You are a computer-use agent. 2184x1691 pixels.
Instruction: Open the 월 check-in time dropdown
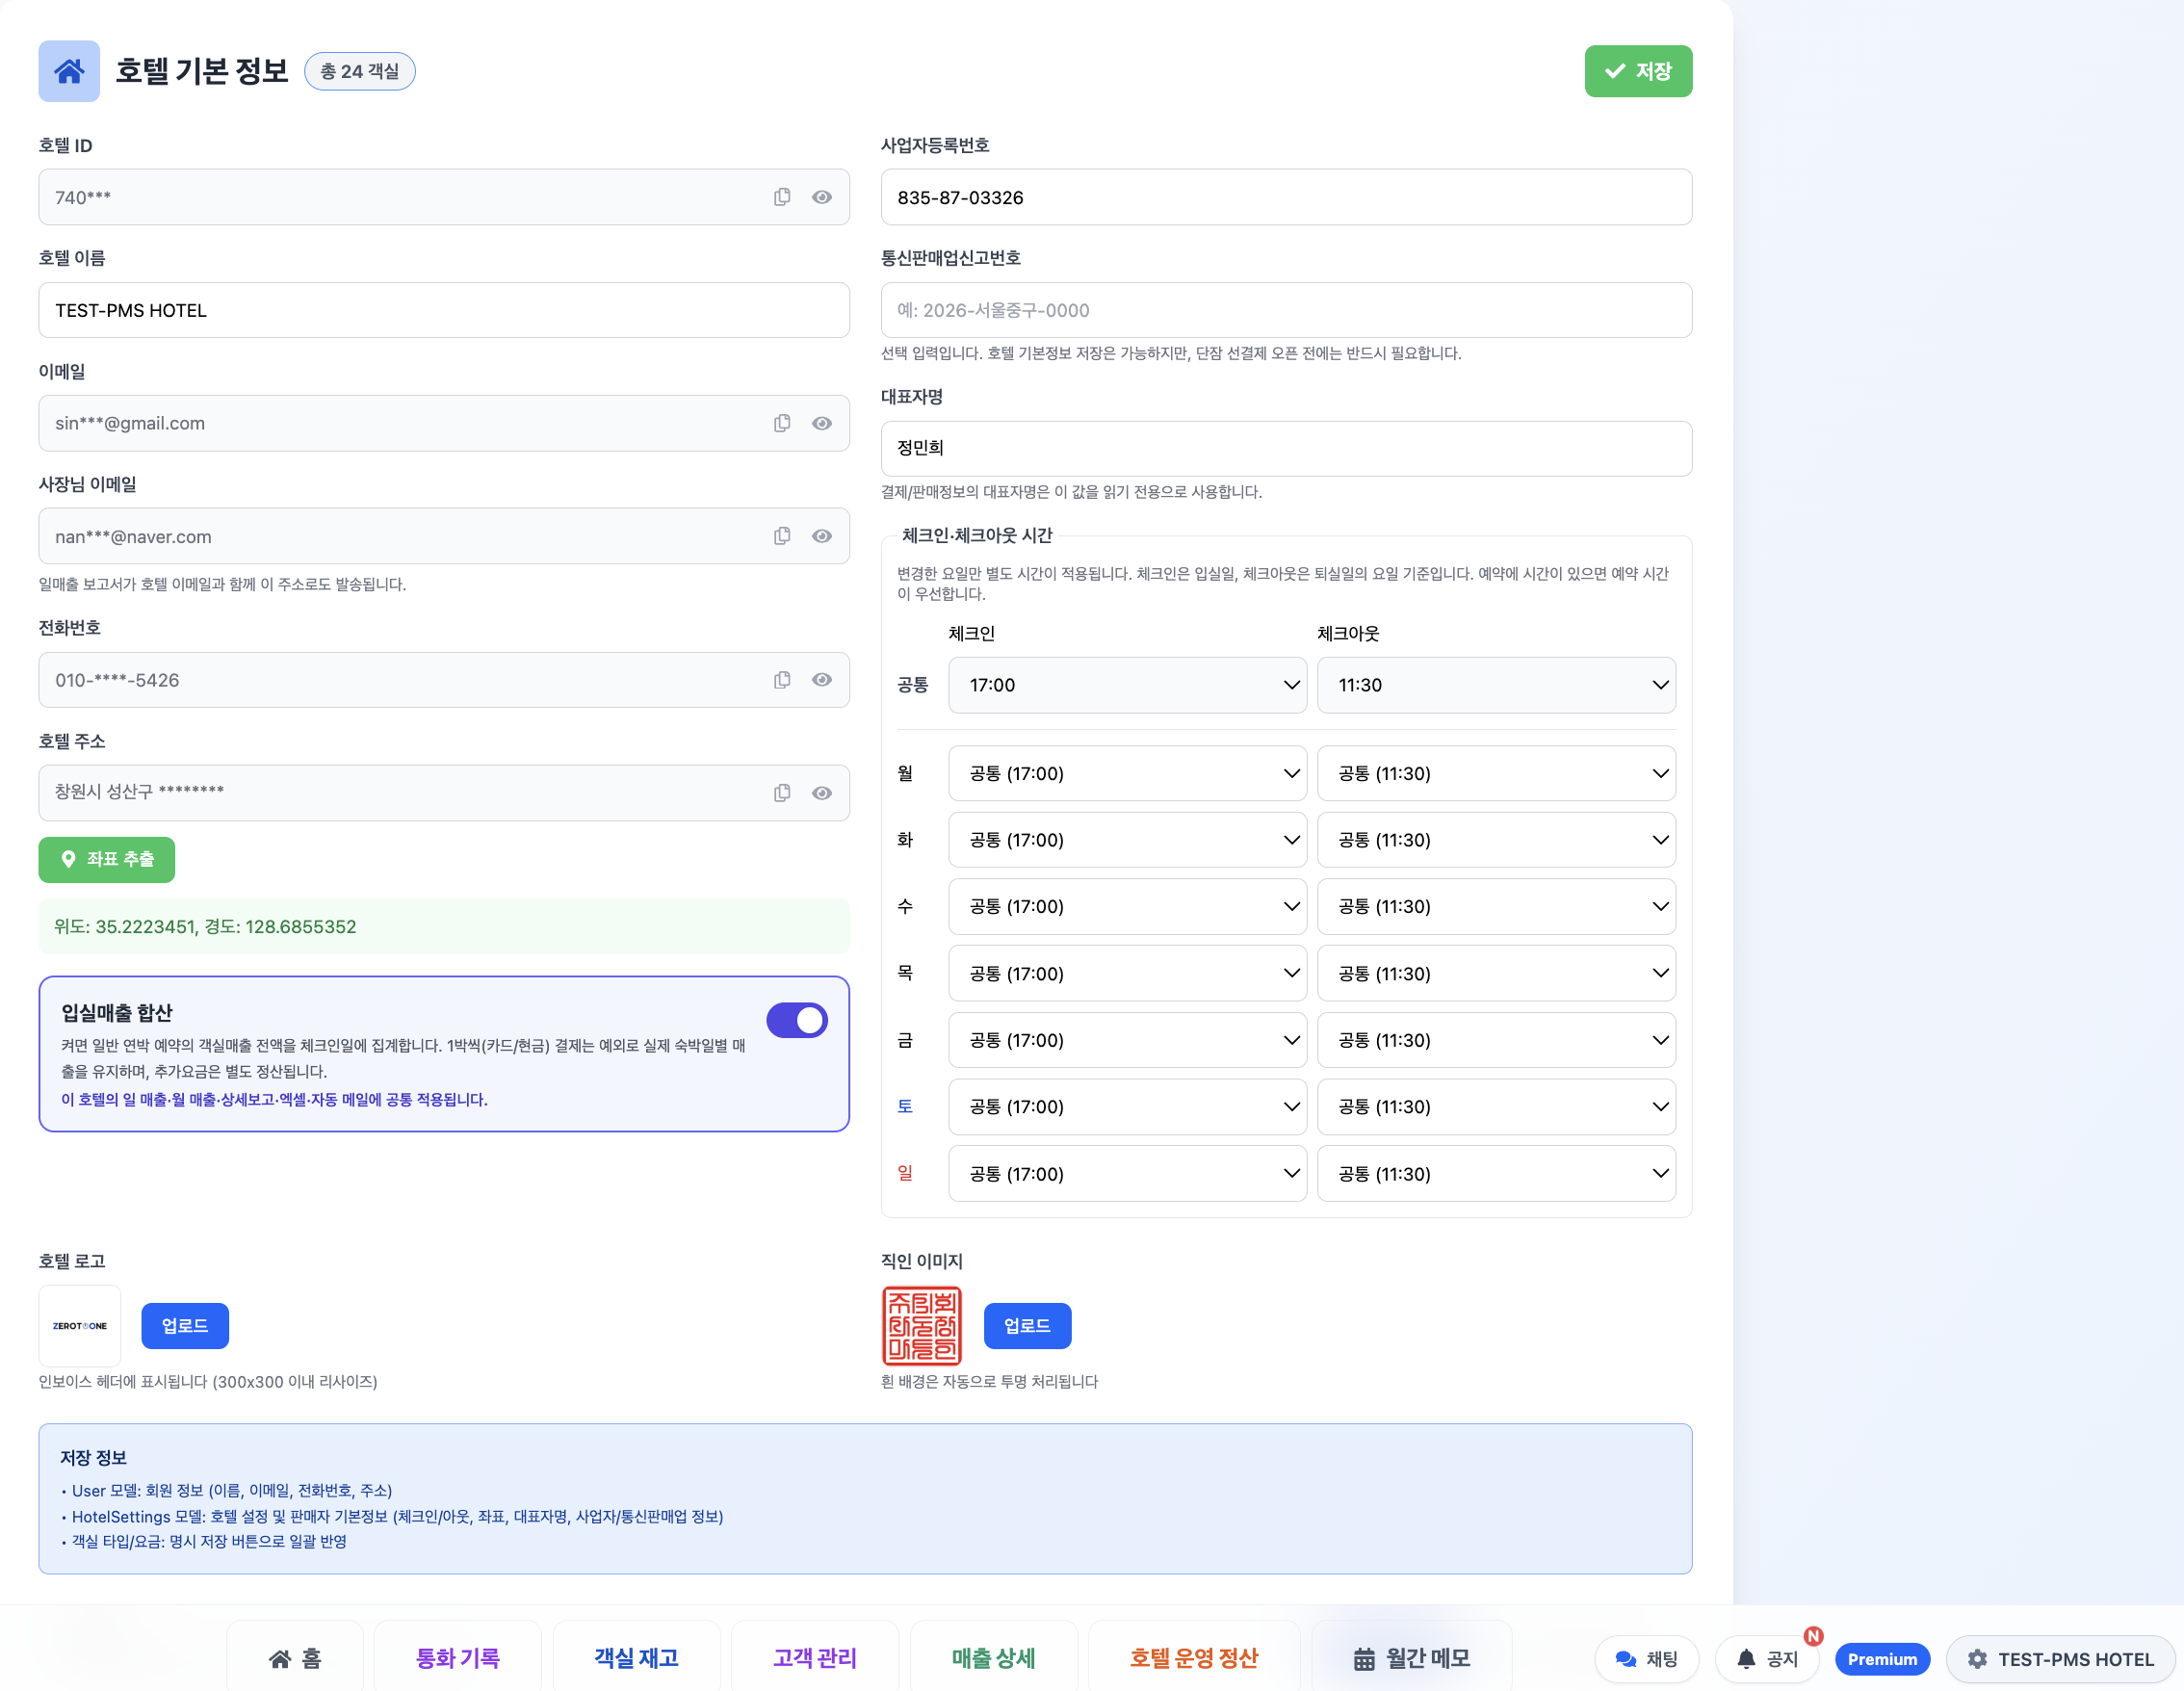pos(1127,773)
